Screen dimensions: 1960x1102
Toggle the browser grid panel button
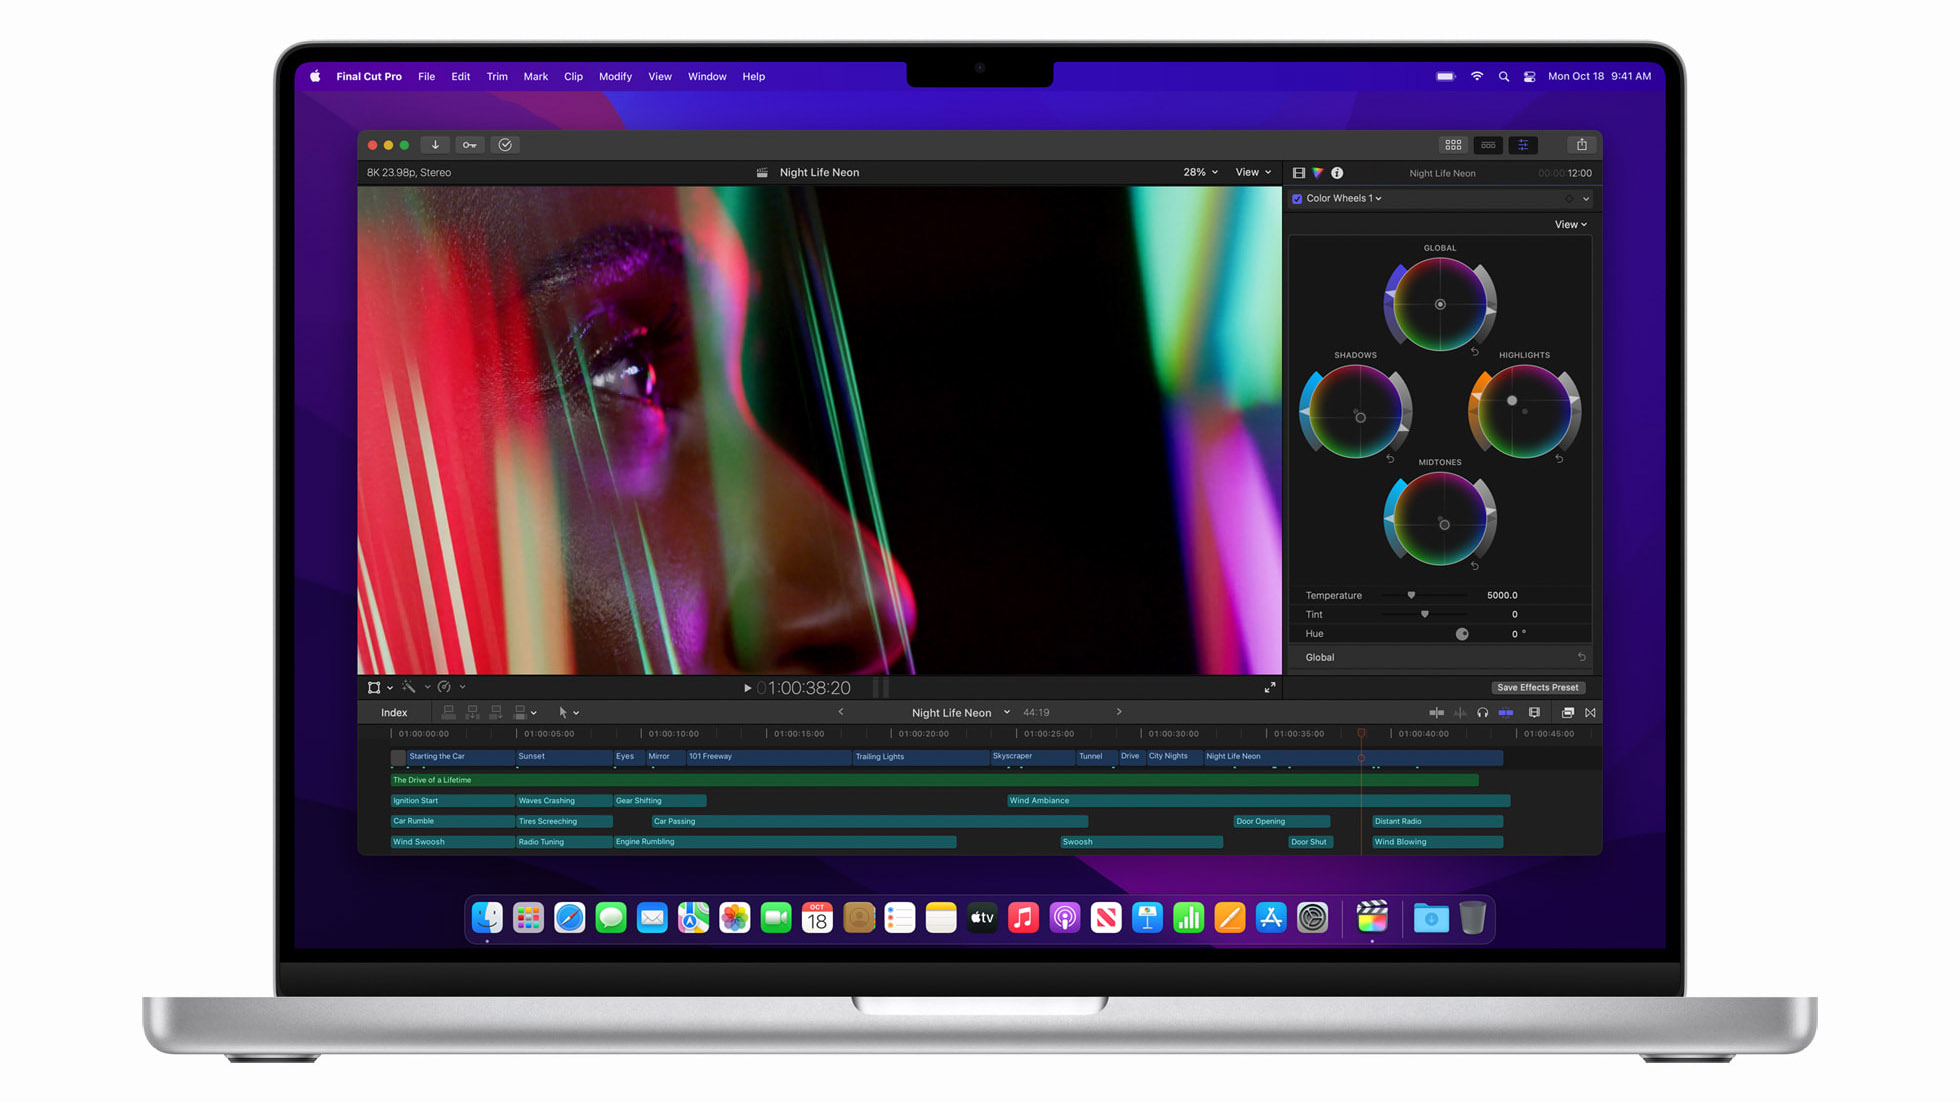coord(1453,145)
